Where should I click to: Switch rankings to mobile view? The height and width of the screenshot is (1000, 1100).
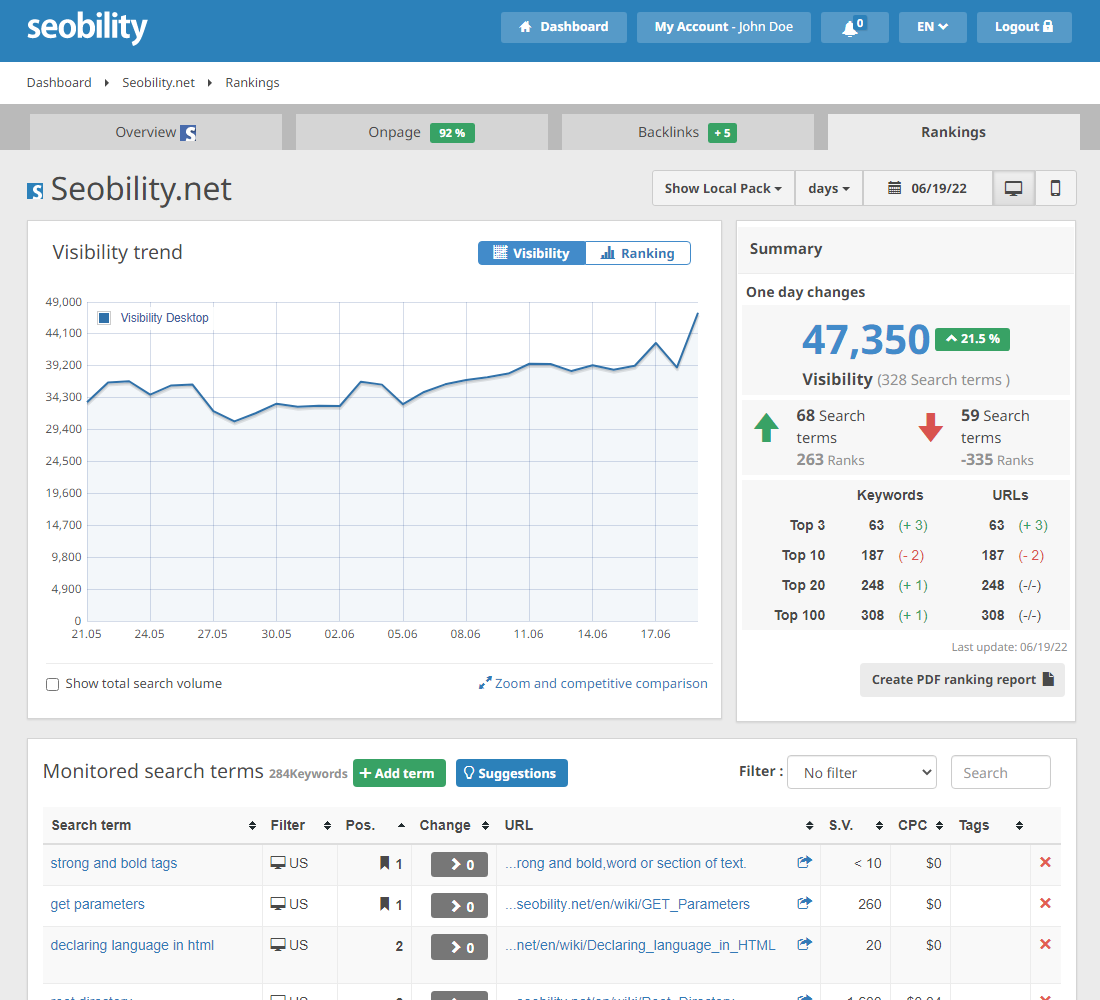click(1056, 188)
